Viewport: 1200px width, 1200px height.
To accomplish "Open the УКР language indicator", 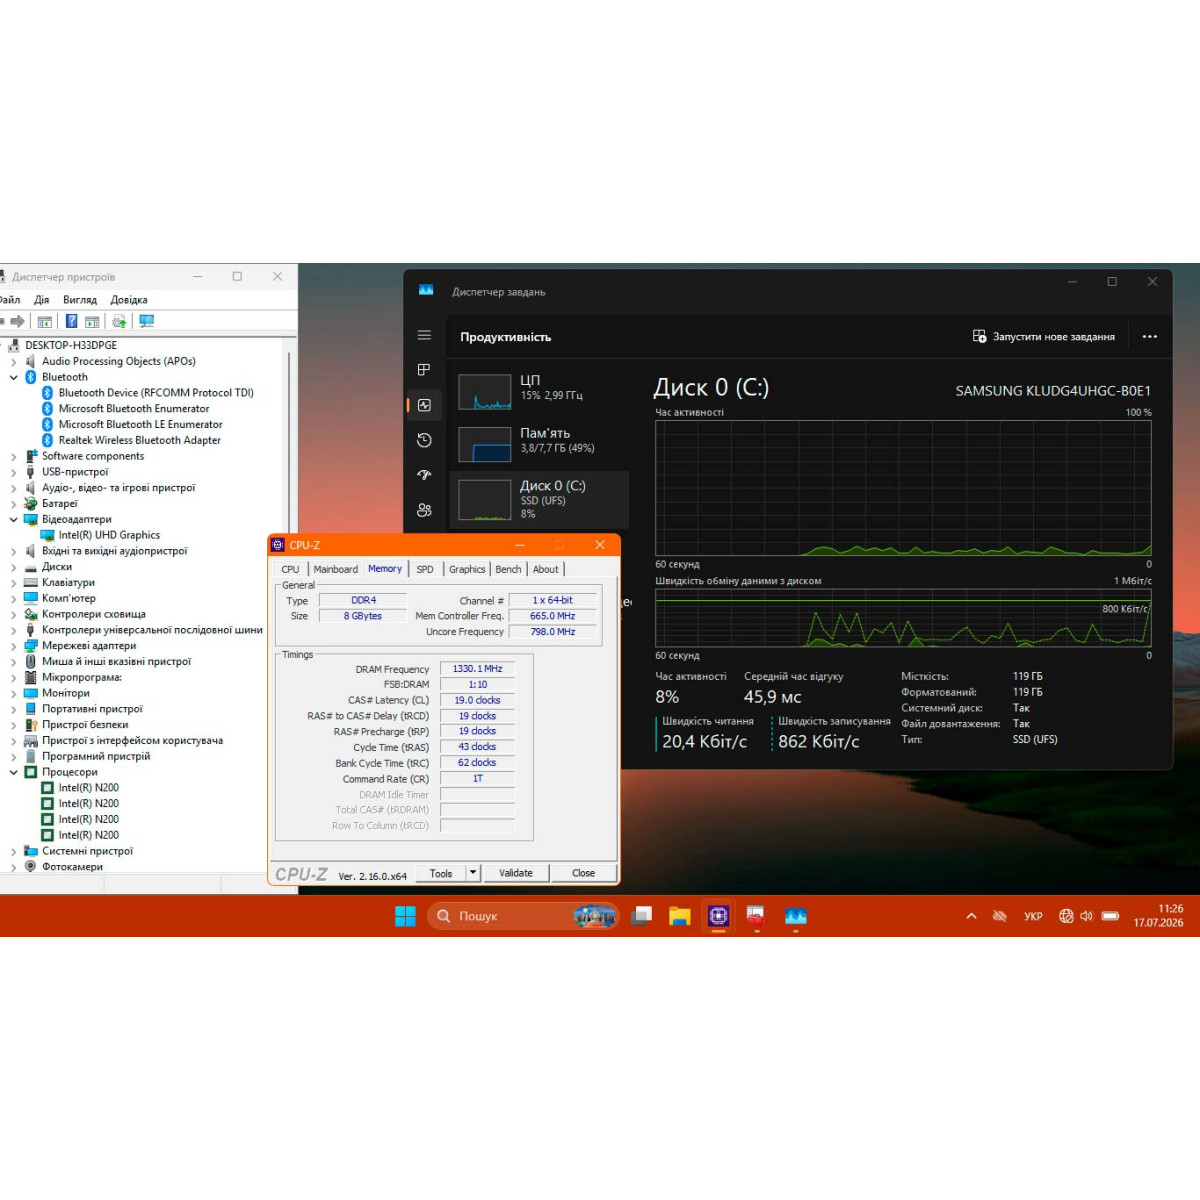I will point(1033,916).
